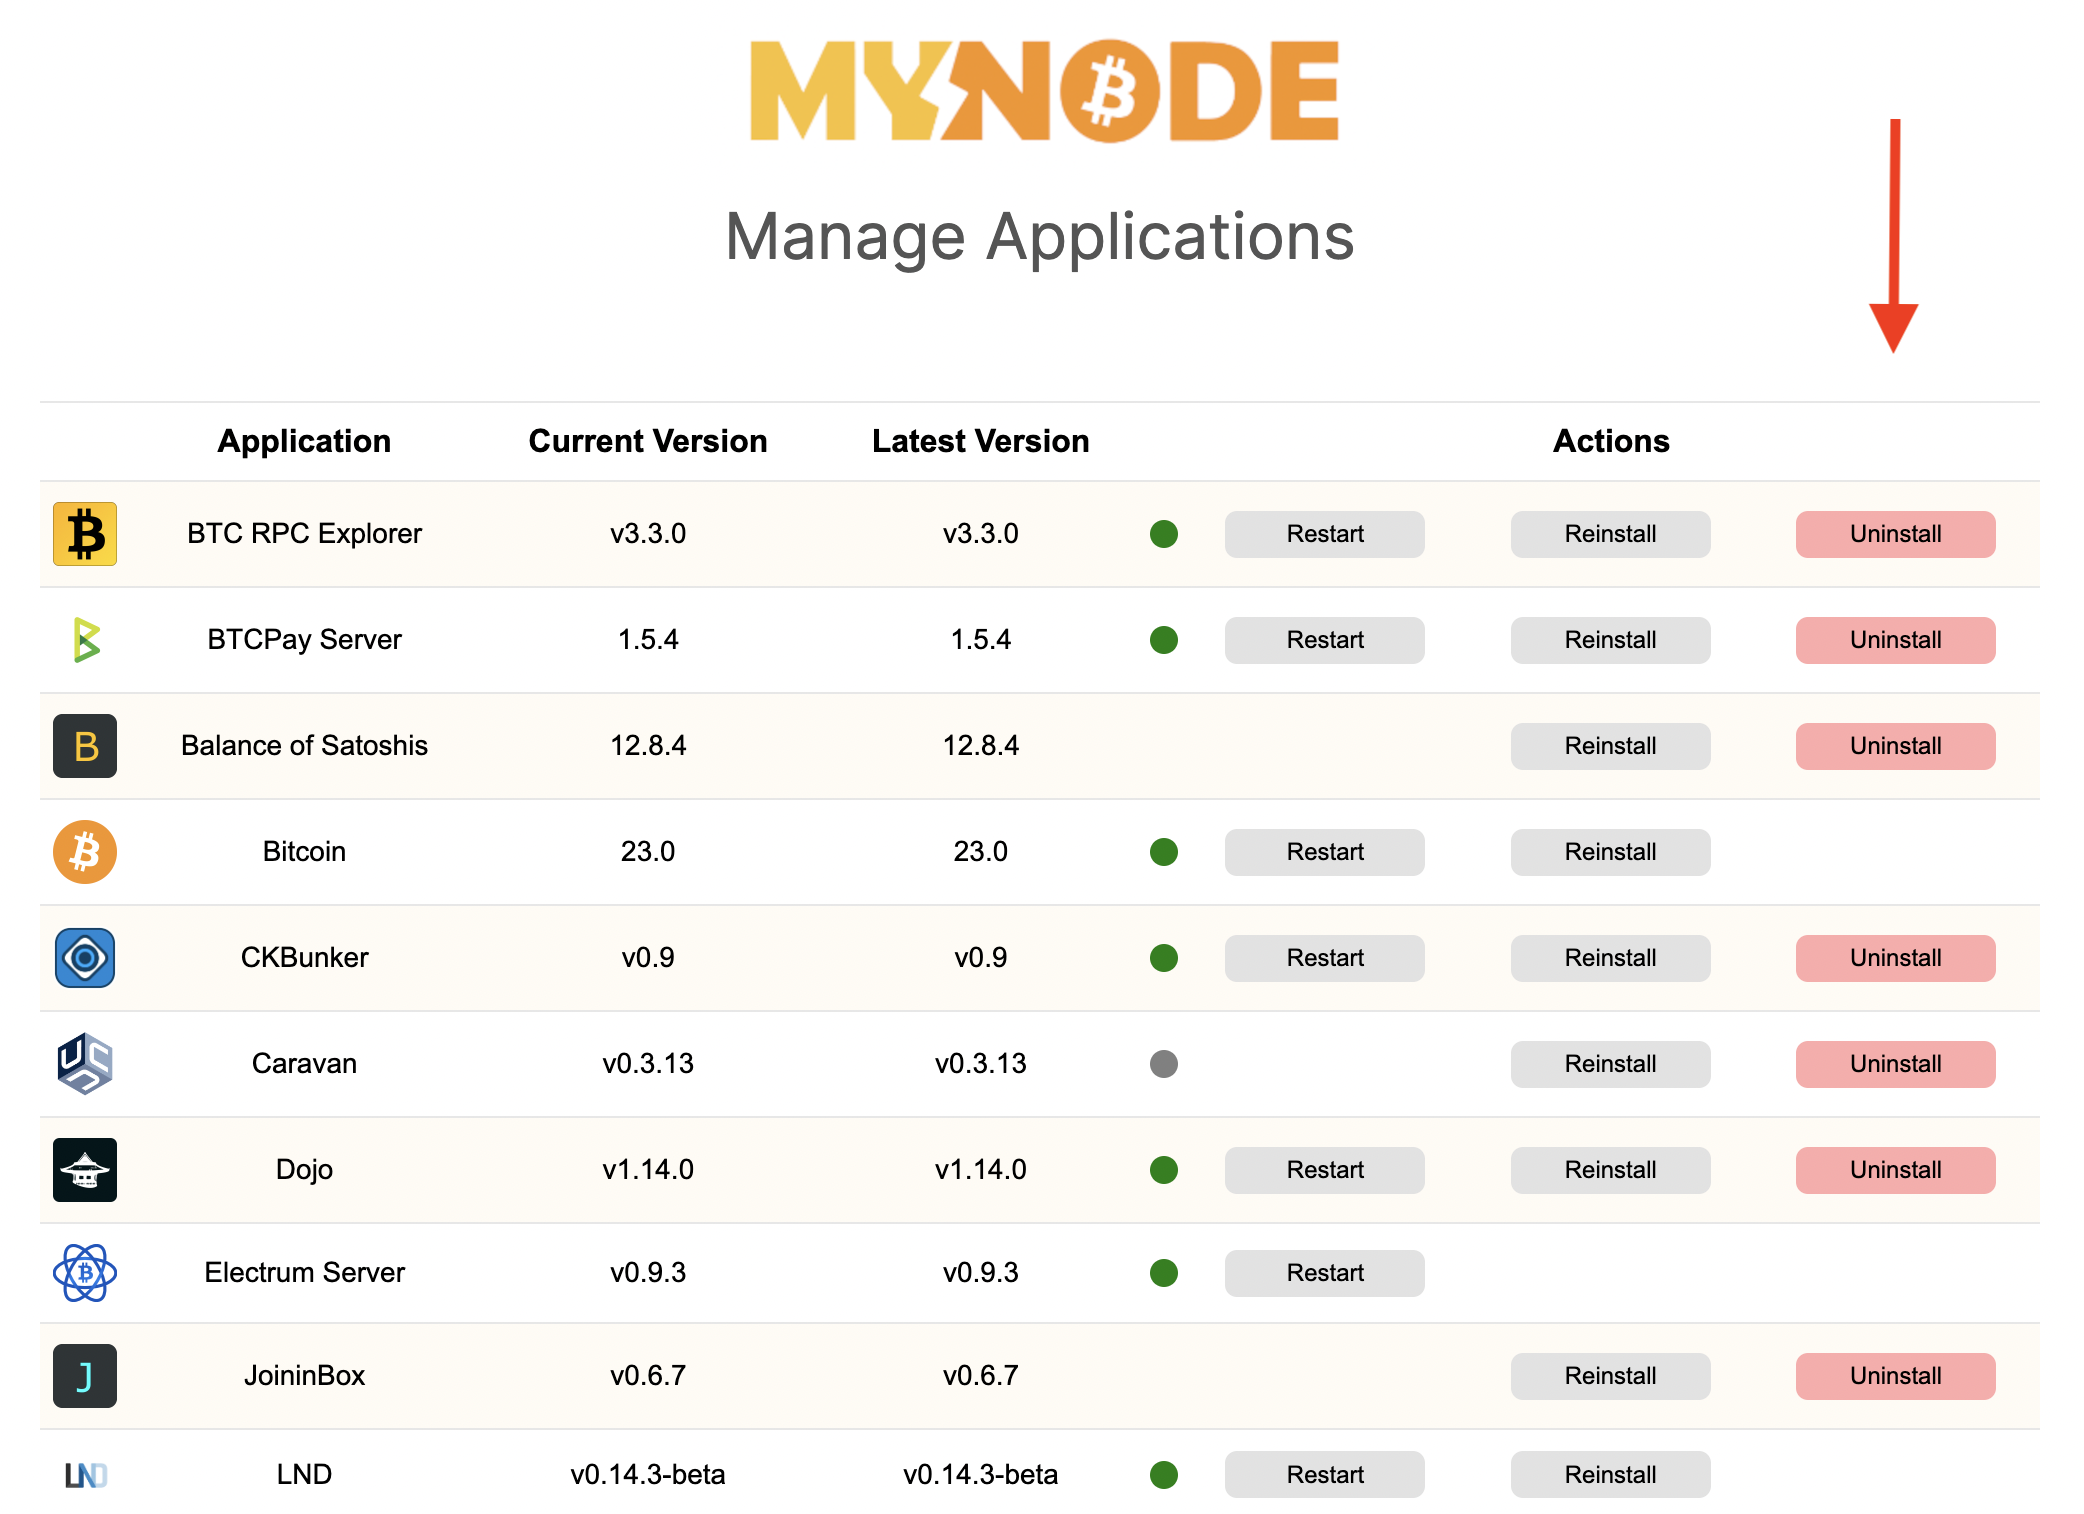
Task: Click green status dot for Electrum Server
Action: pyautogui.click(x=1164, y=1273)
